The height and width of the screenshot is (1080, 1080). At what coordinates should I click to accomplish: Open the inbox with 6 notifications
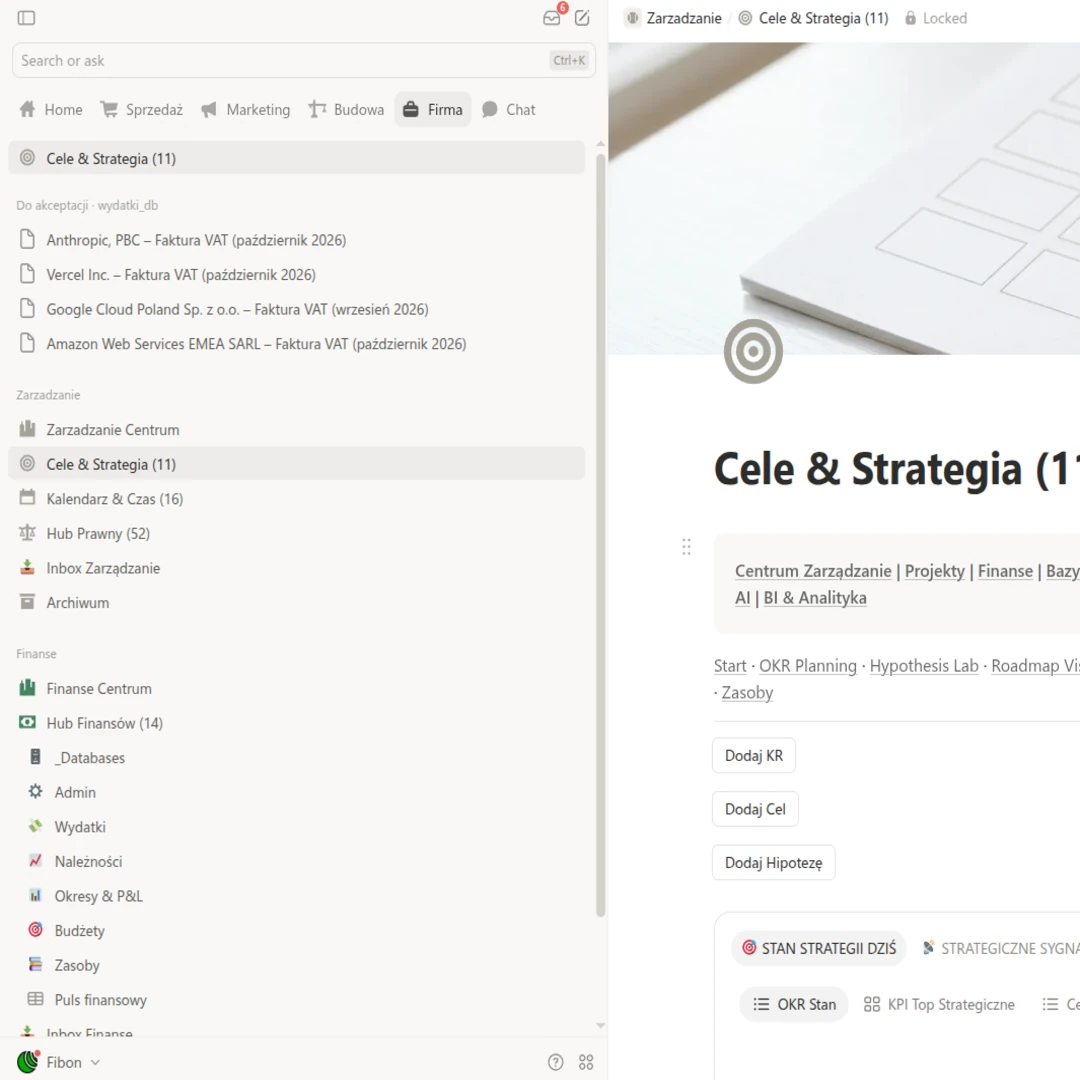(x=552, y=17)
